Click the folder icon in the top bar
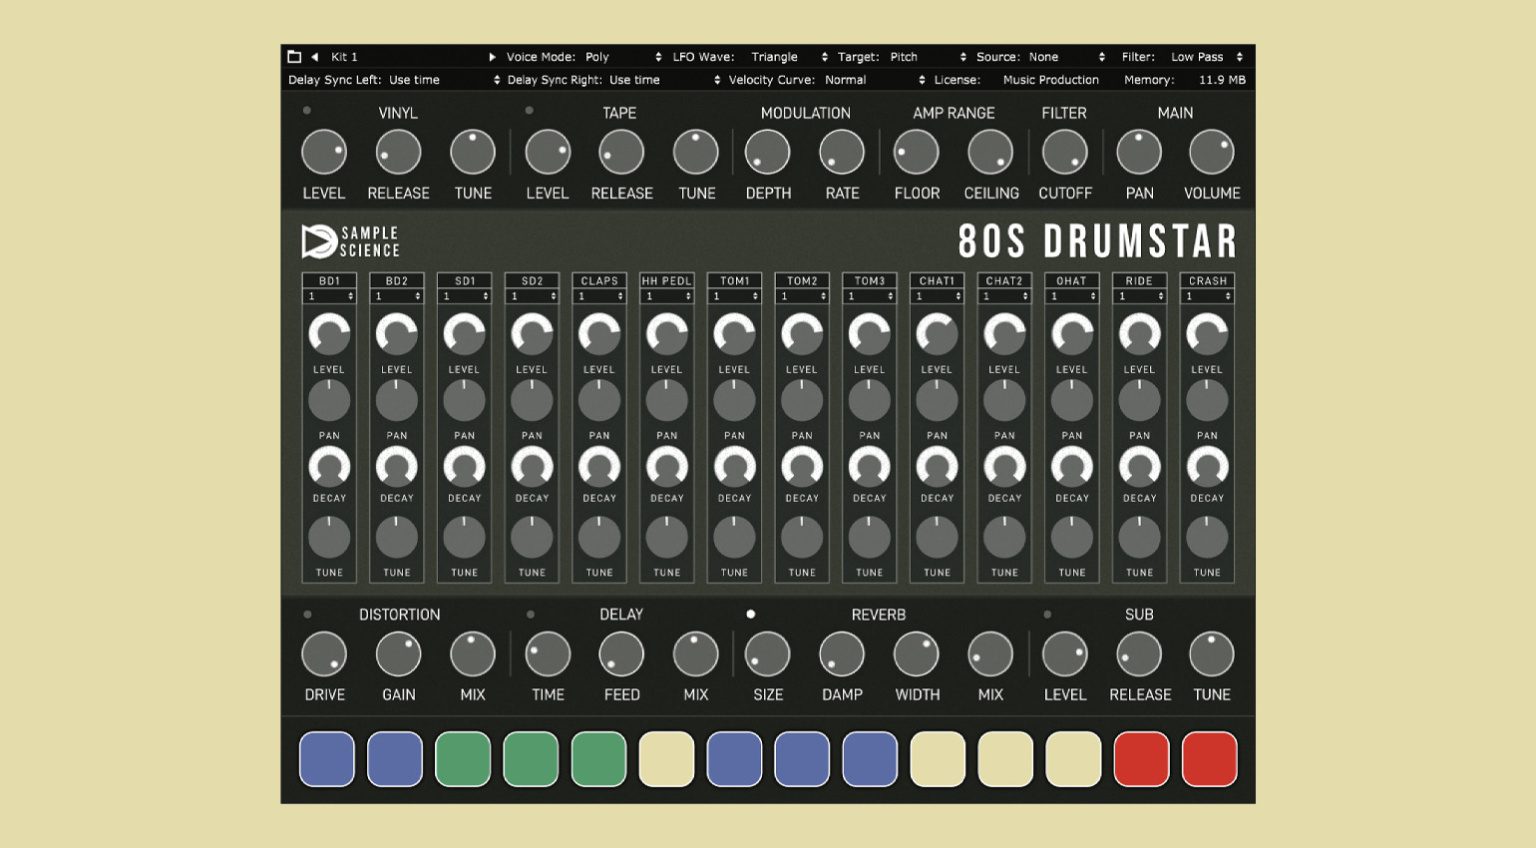 click(294, 56)
